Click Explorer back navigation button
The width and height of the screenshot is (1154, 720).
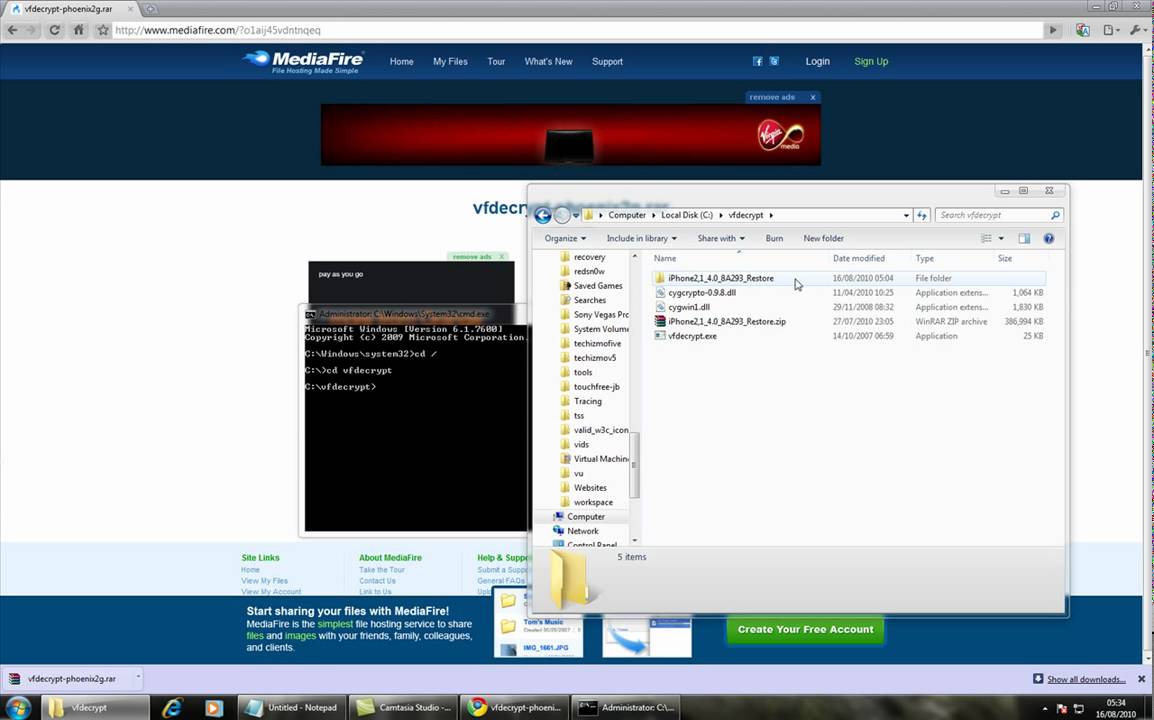[x=542, y=215]
